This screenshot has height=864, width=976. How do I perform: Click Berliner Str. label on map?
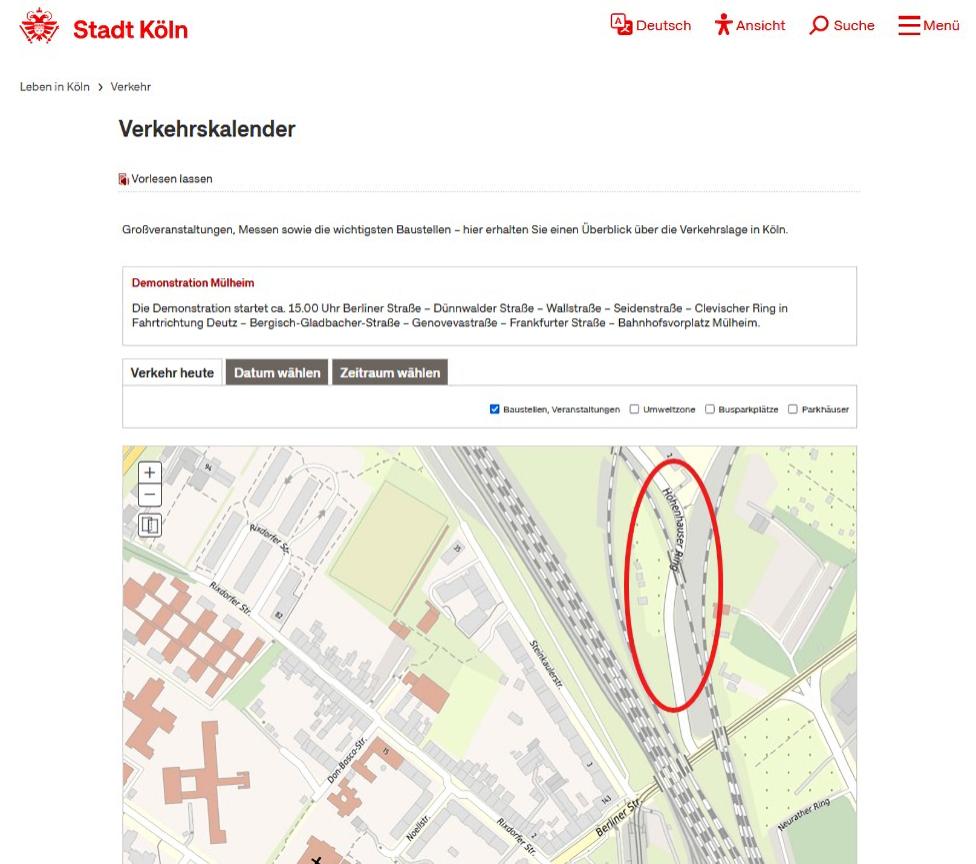[x=618, y=818]
